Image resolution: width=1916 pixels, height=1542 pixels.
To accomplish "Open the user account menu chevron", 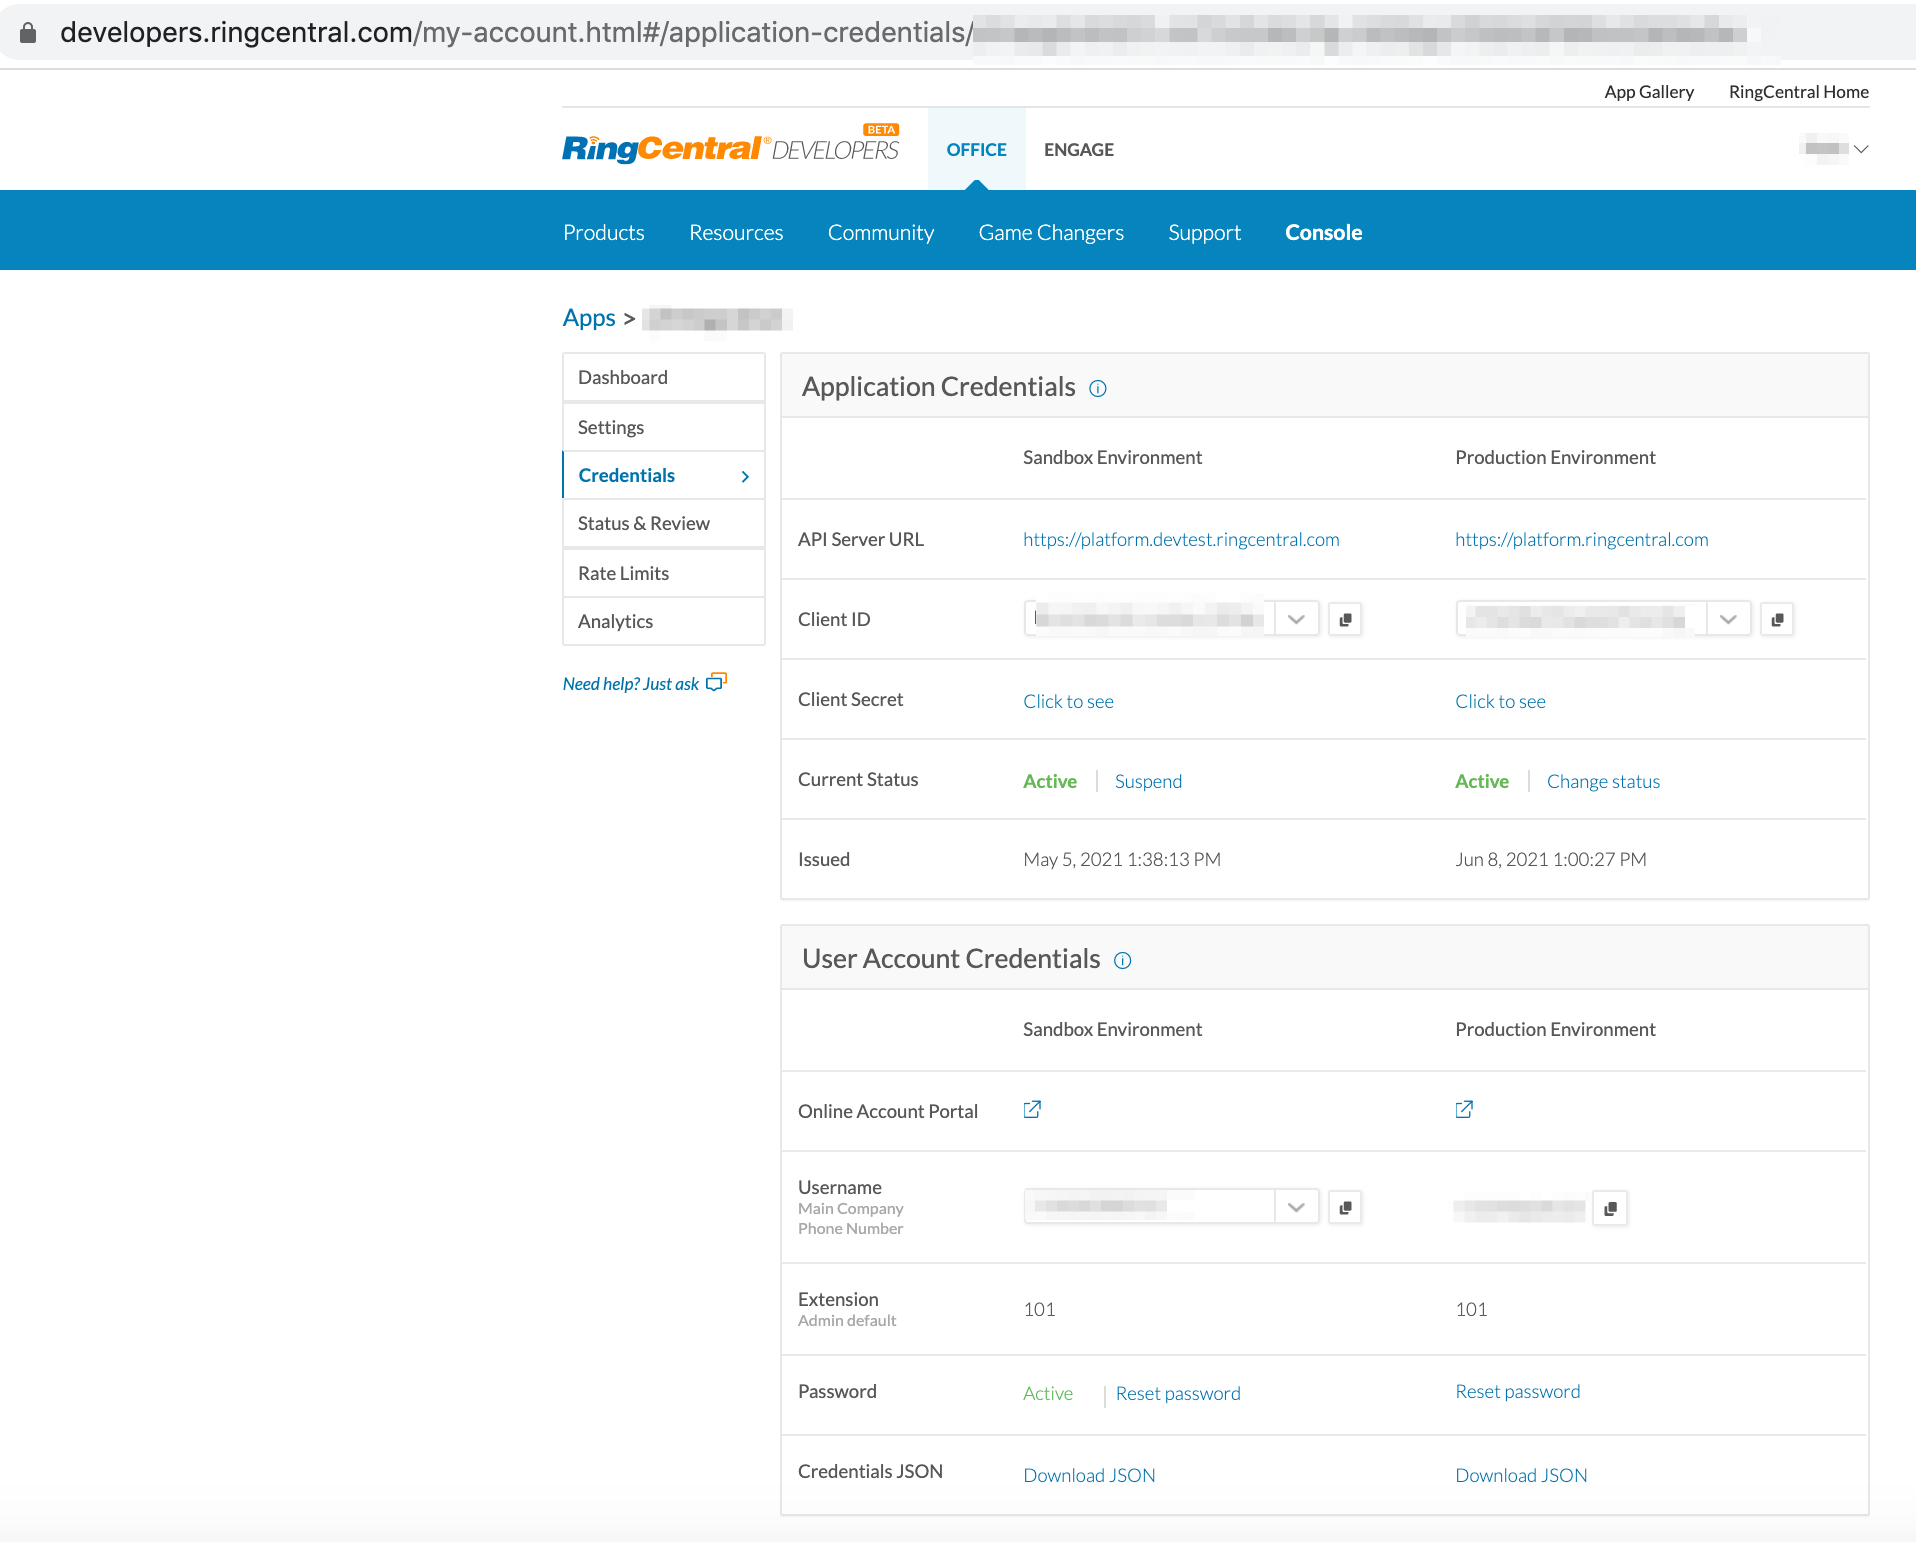I will click(1861, 149).
